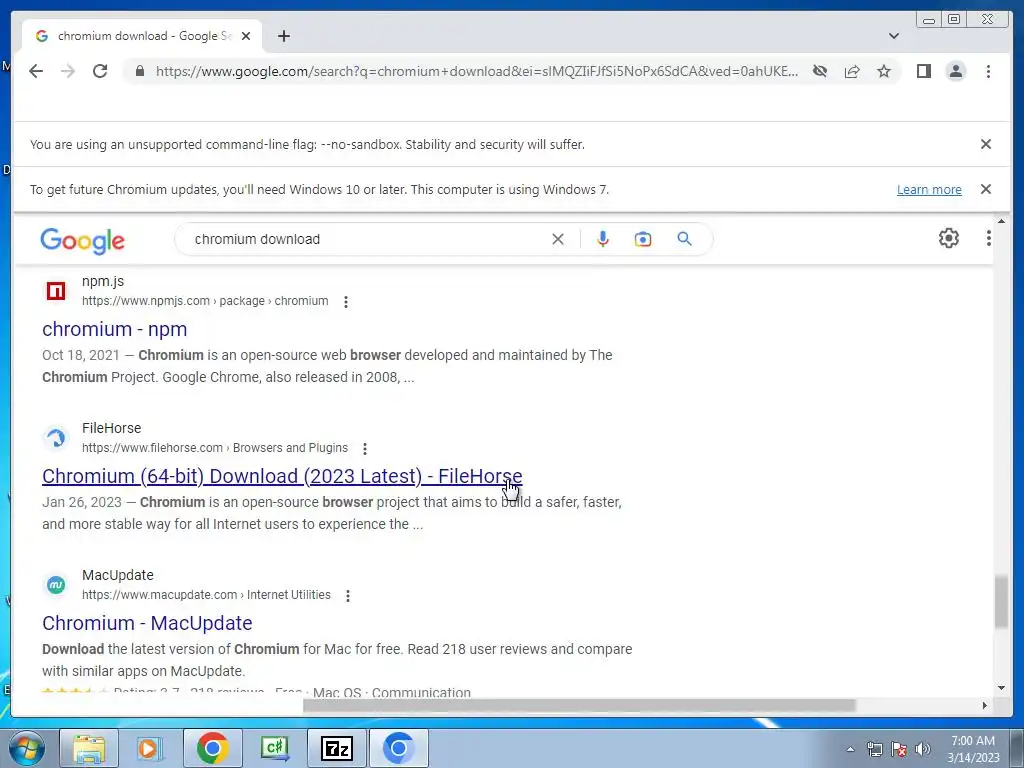The width and height of the screenshot is (1024, 768).
Task: Click the page scroll down arrow
Action: click(1001, 688)
